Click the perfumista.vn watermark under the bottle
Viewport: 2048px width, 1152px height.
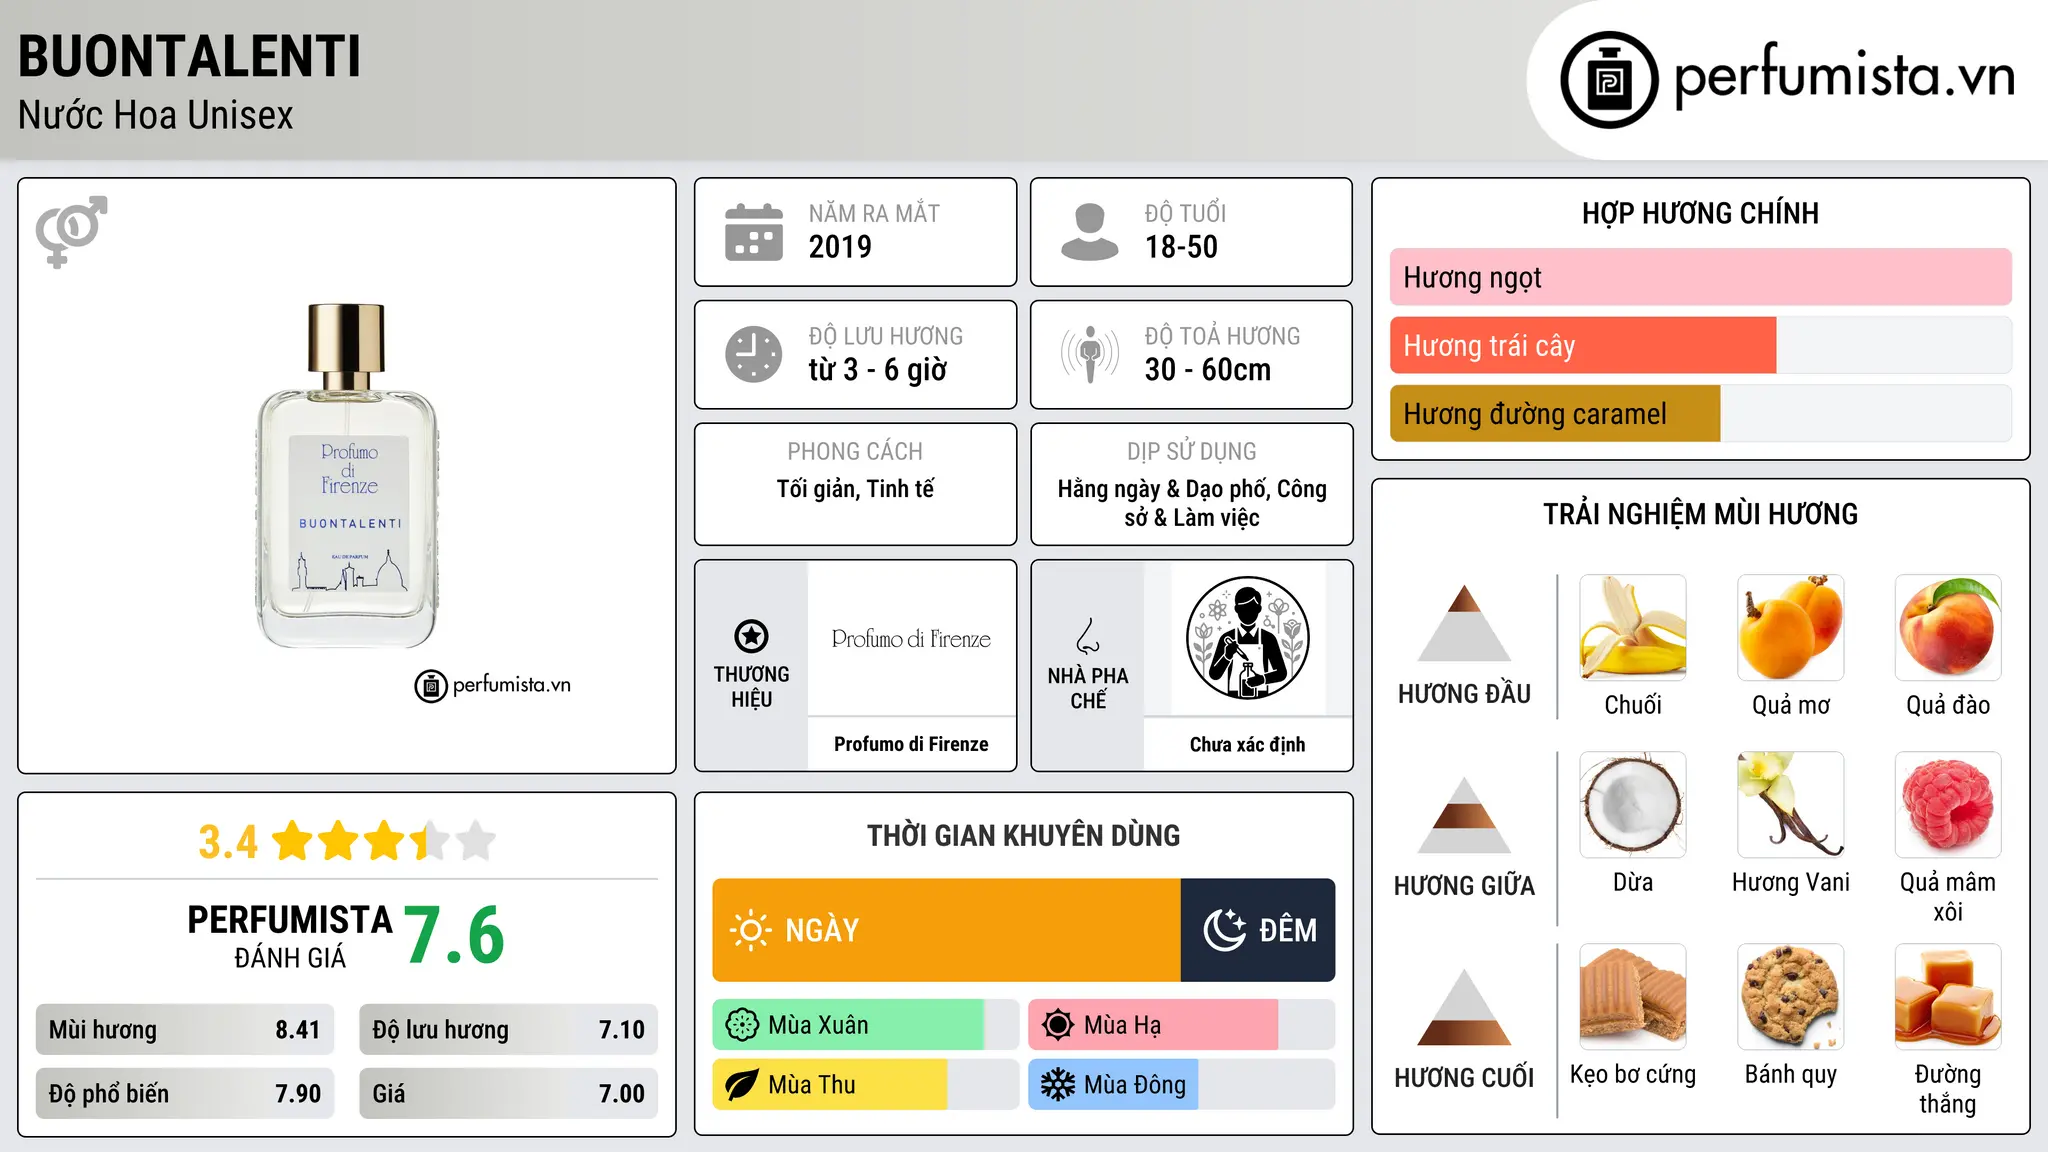493,686
